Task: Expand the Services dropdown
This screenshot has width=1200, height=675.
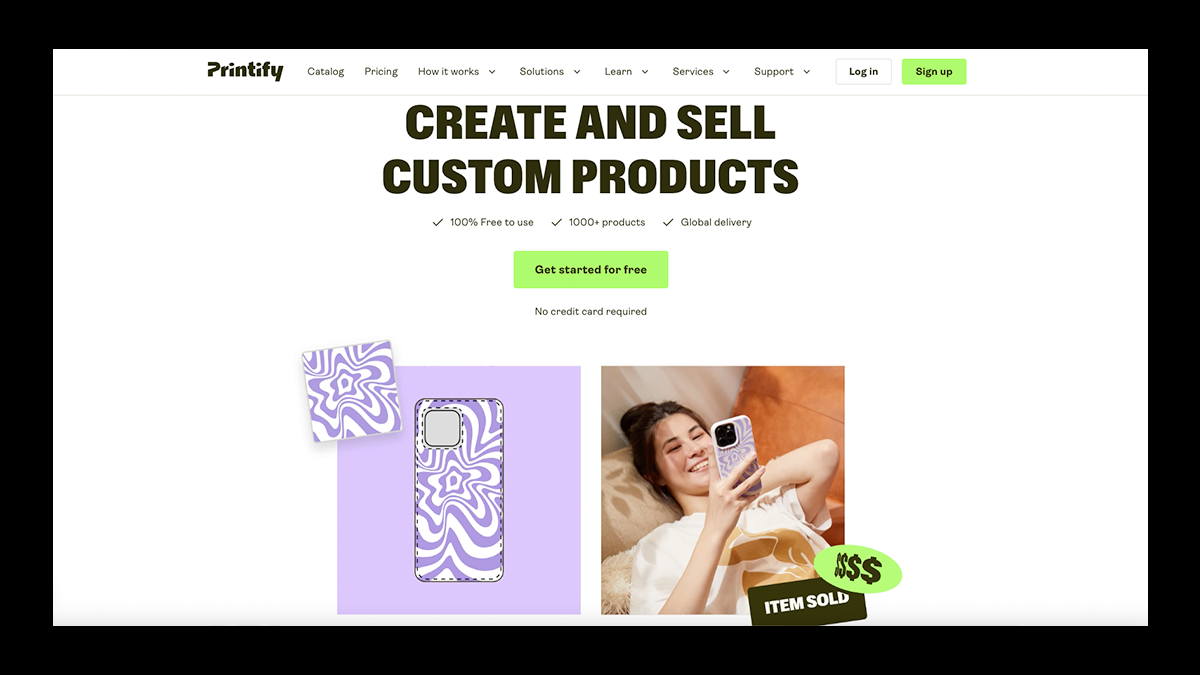Action: (701, 71)
